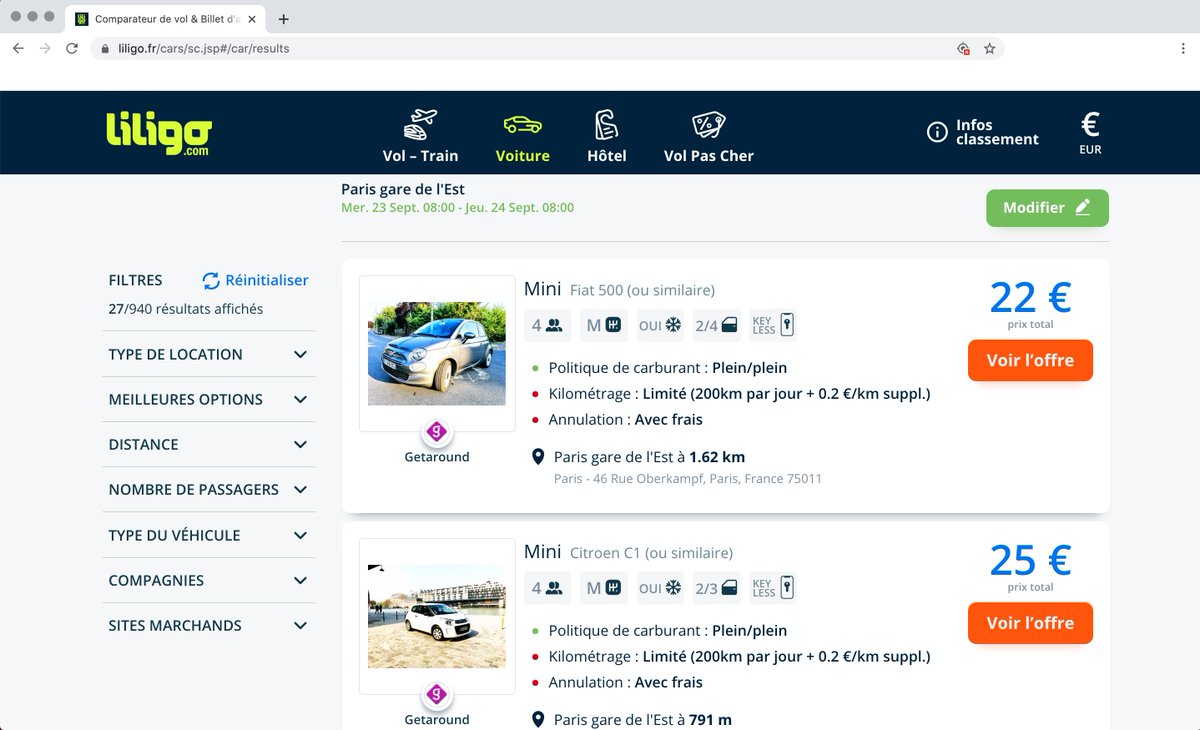Click Getaround logo under Fiat 500 photo
1200x730 pixels.
click(437, 432)
